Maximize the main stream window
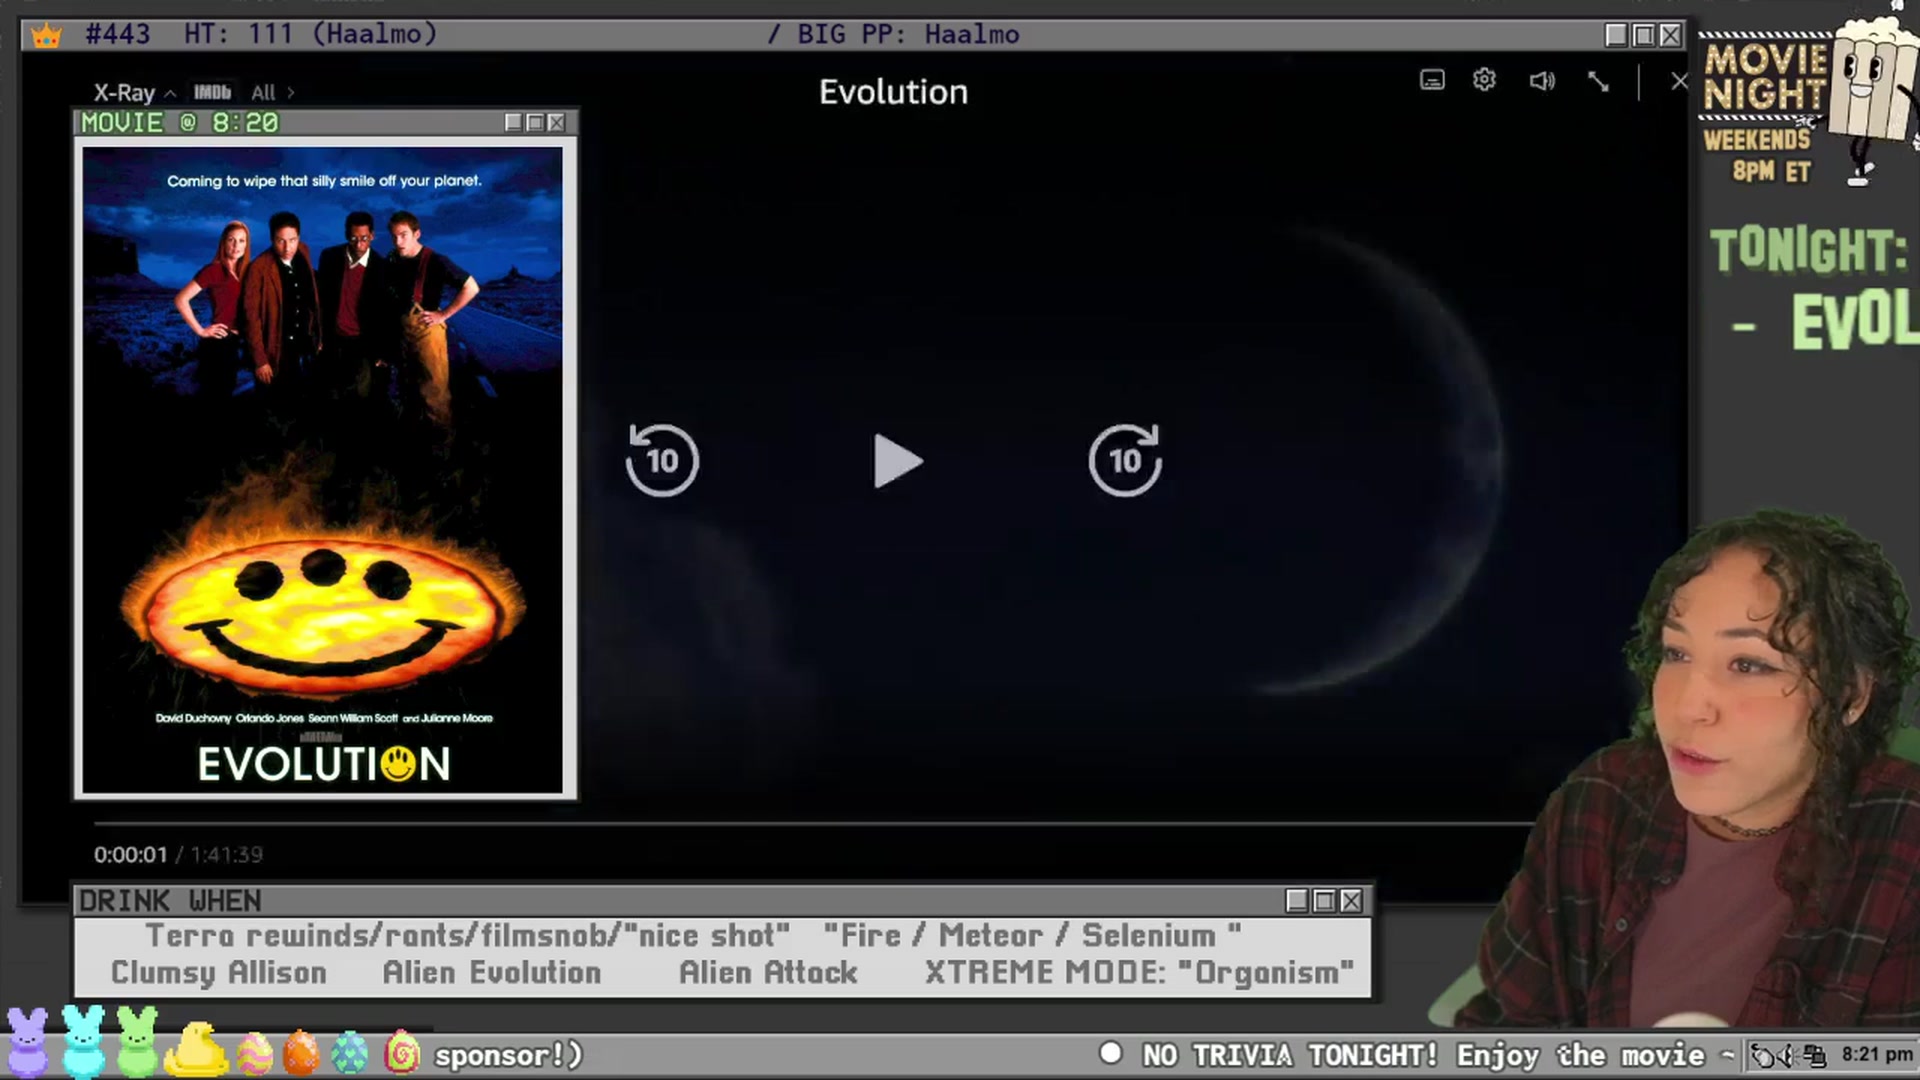Image resolution: width=1920 pixels, height=1080 pixels. pyautogui.click(x=1643, y=35)
